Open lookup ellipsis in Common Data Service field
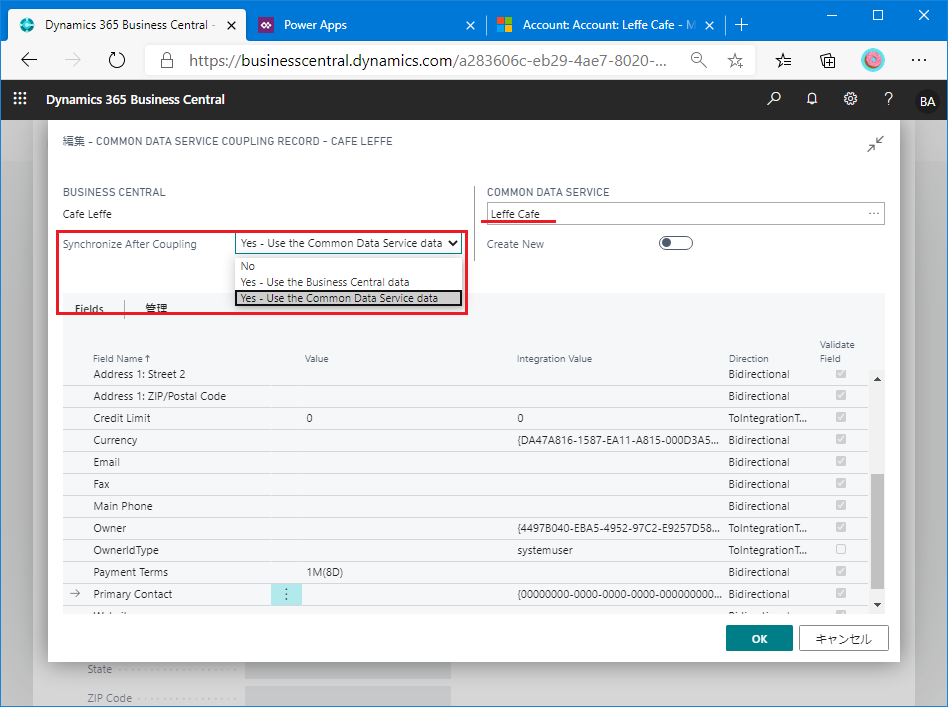The image size is (948, 707). (x=874, y=213)
